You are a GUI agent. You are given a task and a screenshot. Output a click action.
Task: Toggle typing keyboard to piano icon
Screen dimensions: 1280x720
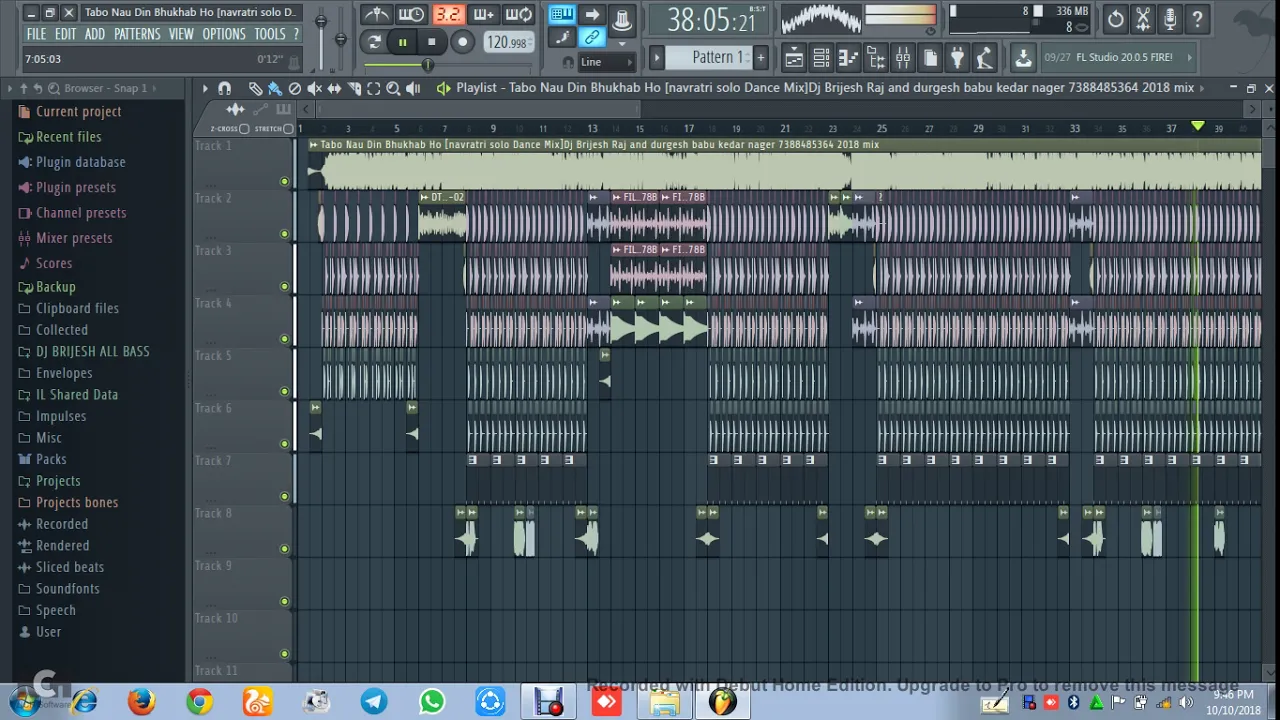(x=562, y=14)
